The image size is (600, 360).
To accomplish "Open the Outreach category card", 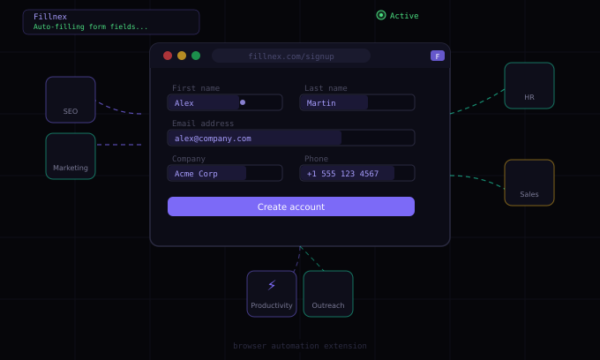I will [328, 294].
